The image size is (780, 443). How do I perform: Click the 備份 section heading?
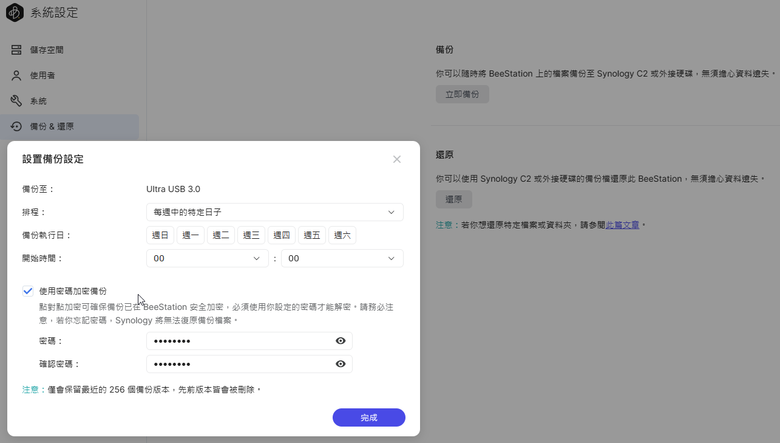(445, 50)
